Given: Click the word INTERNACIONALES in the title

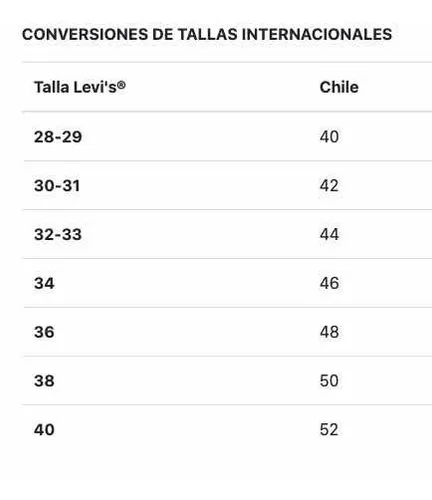Looking at the screenshot, I should click(x=317, y=34).
